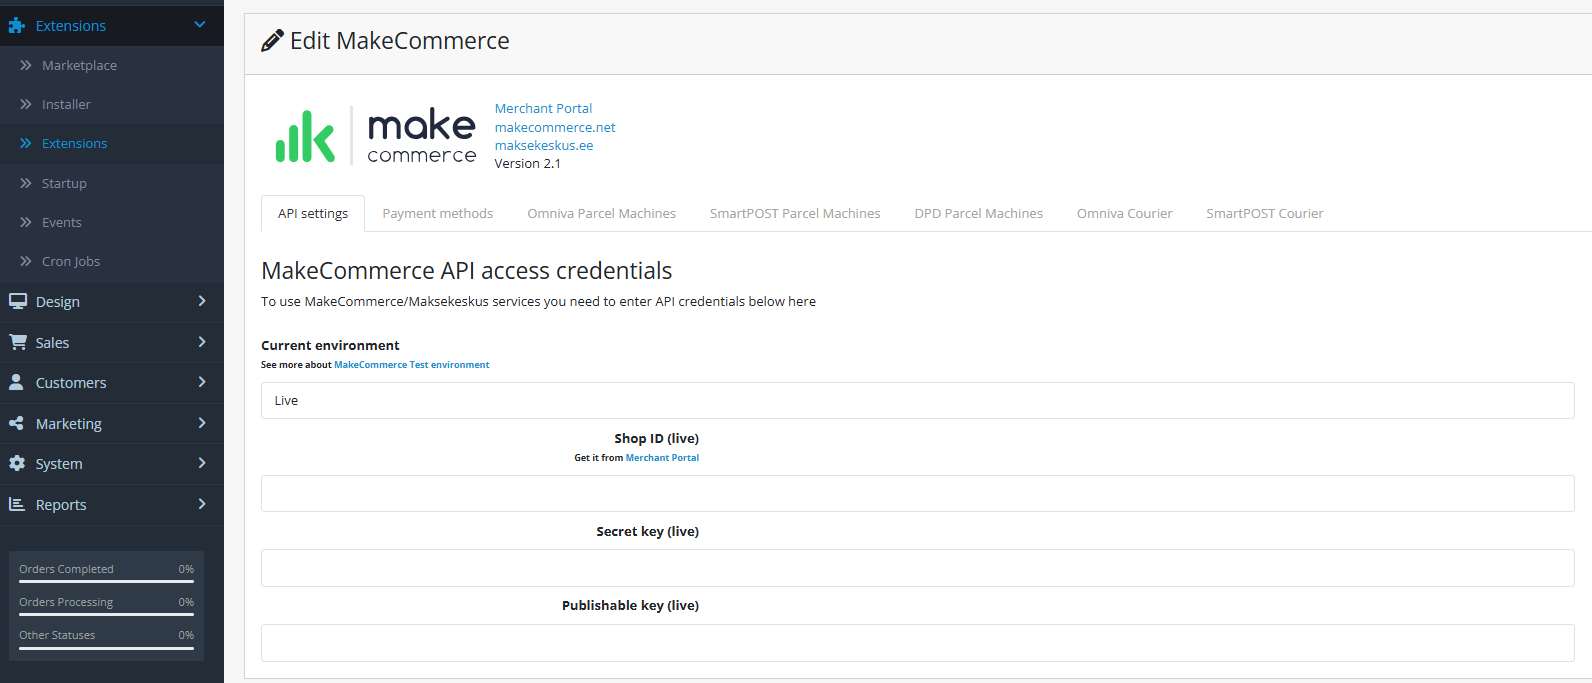Click the MakeCommerce logo image
This screenshot has height=683, width=1592.
pos(376,135)
